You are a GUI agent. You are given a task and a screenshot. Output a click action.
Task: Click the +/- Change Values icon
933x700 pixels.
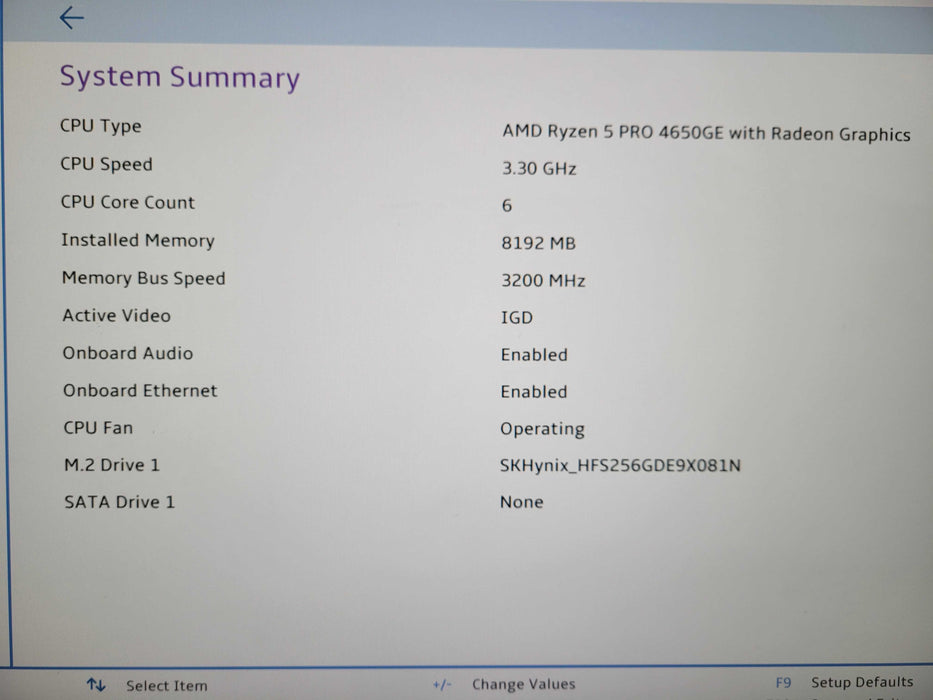pyautogui.click(x=442, y=685)
